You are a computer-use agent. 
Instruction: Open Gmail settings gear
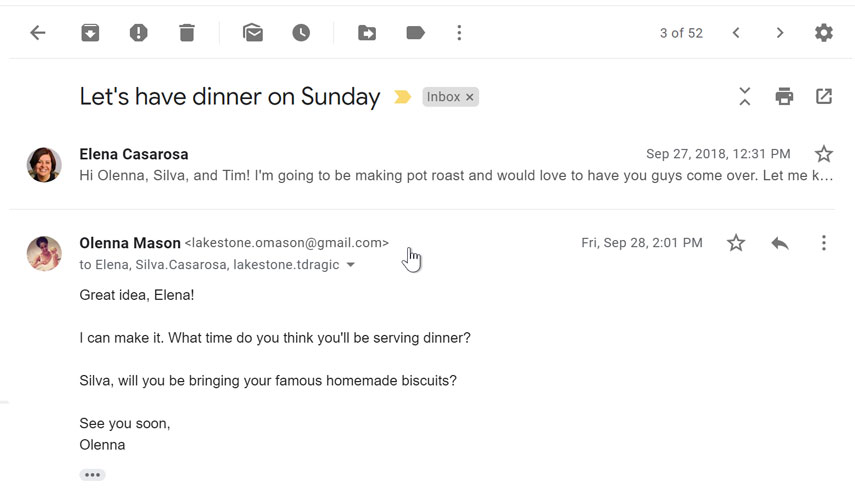(x=824, y=33)
